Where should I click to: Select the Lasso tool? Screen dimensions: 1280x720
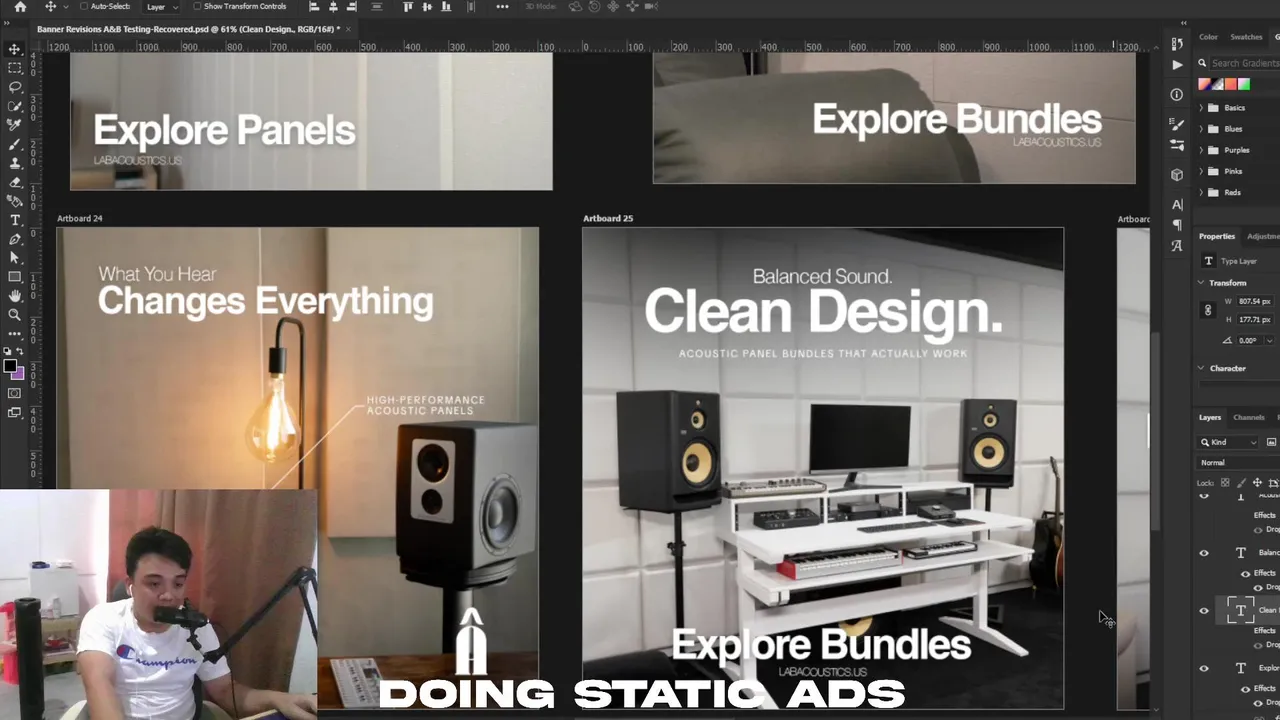(15, 87)
